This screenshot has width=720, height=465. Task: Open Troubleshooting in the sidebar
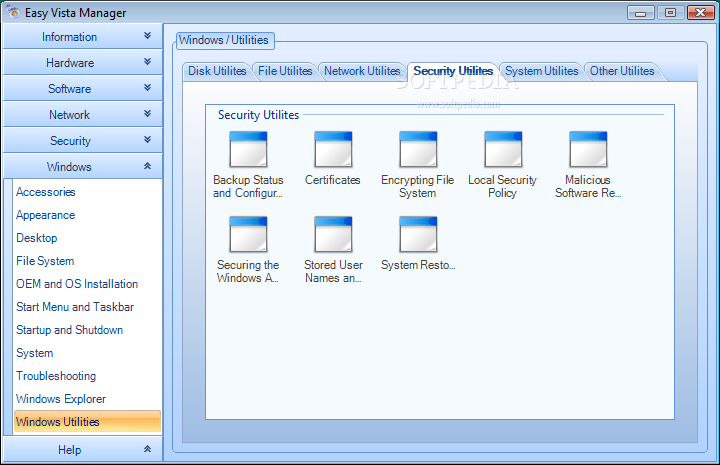coord(56,375)
